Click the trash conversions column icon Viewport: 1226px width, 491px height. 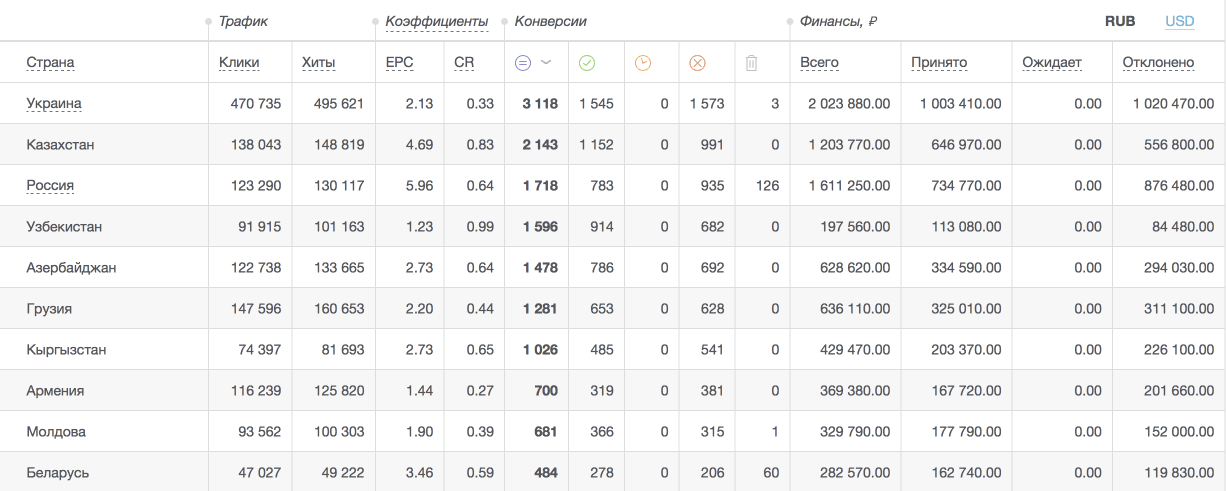pyautogui.click(x=752, y=63)
